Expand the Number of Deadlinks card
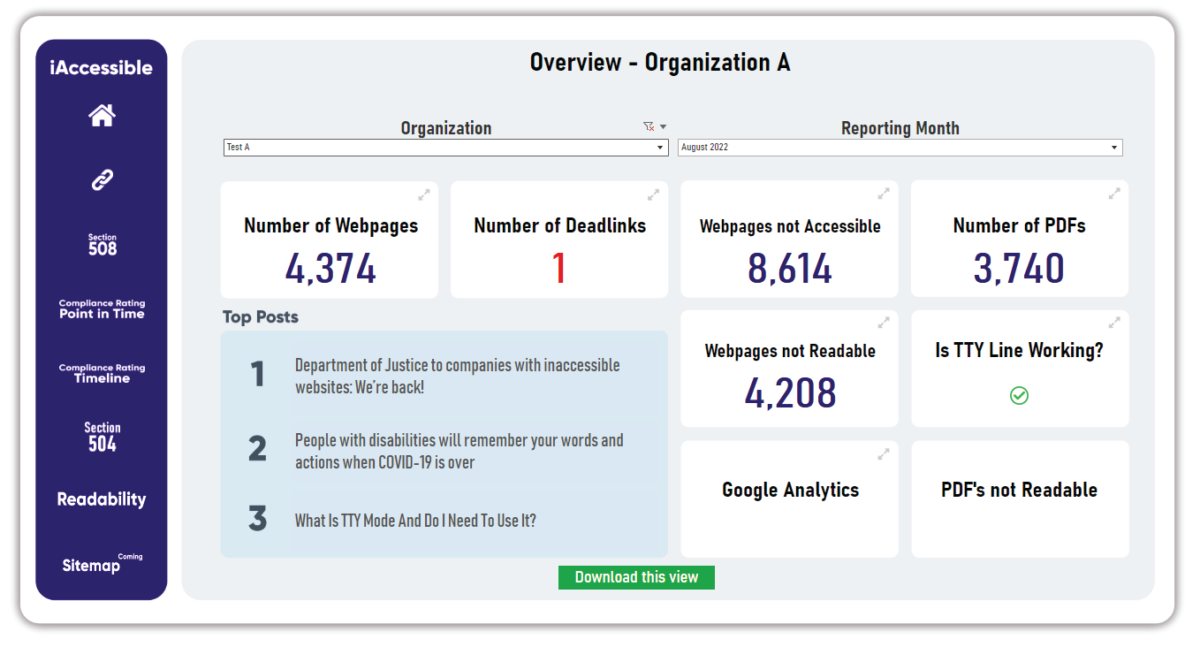Image resolution: width=1200 pixels, height=647 pixels. point(653,194)
